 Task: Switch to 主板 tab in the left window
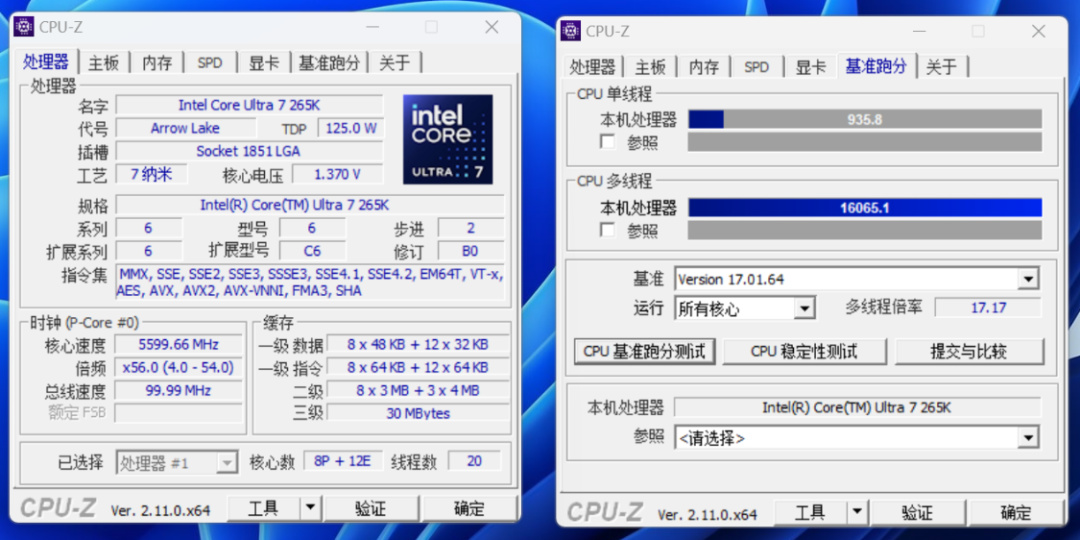(104, 63)
